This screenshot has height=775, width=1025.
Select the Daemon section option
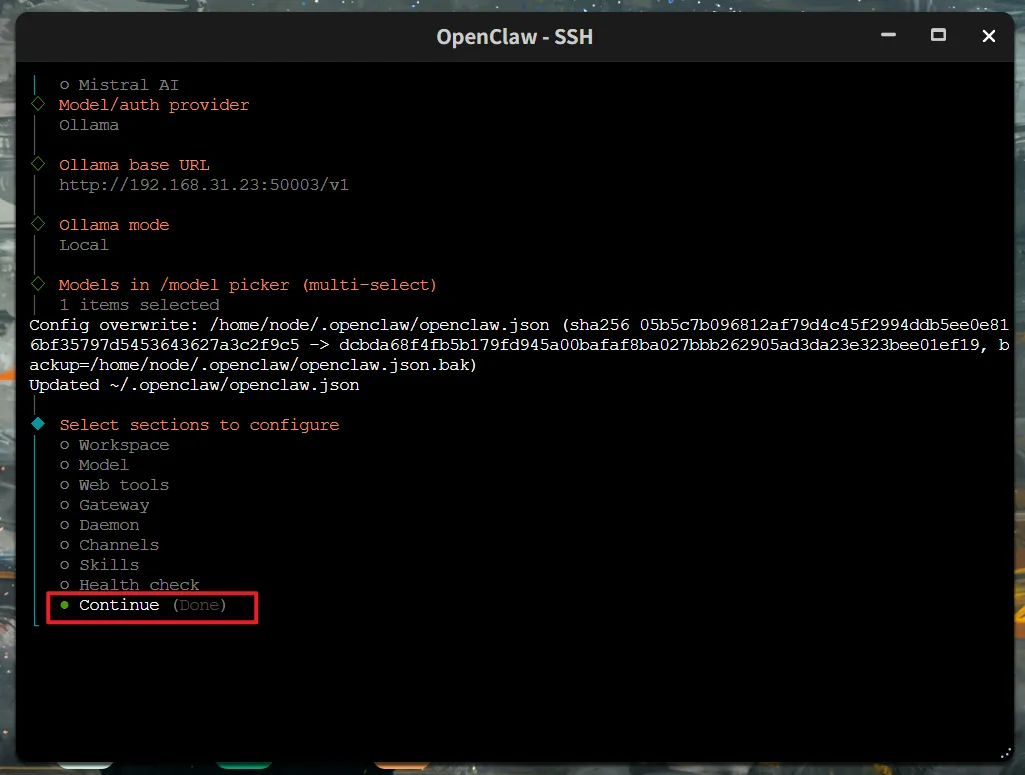click(x=99, y=525)
